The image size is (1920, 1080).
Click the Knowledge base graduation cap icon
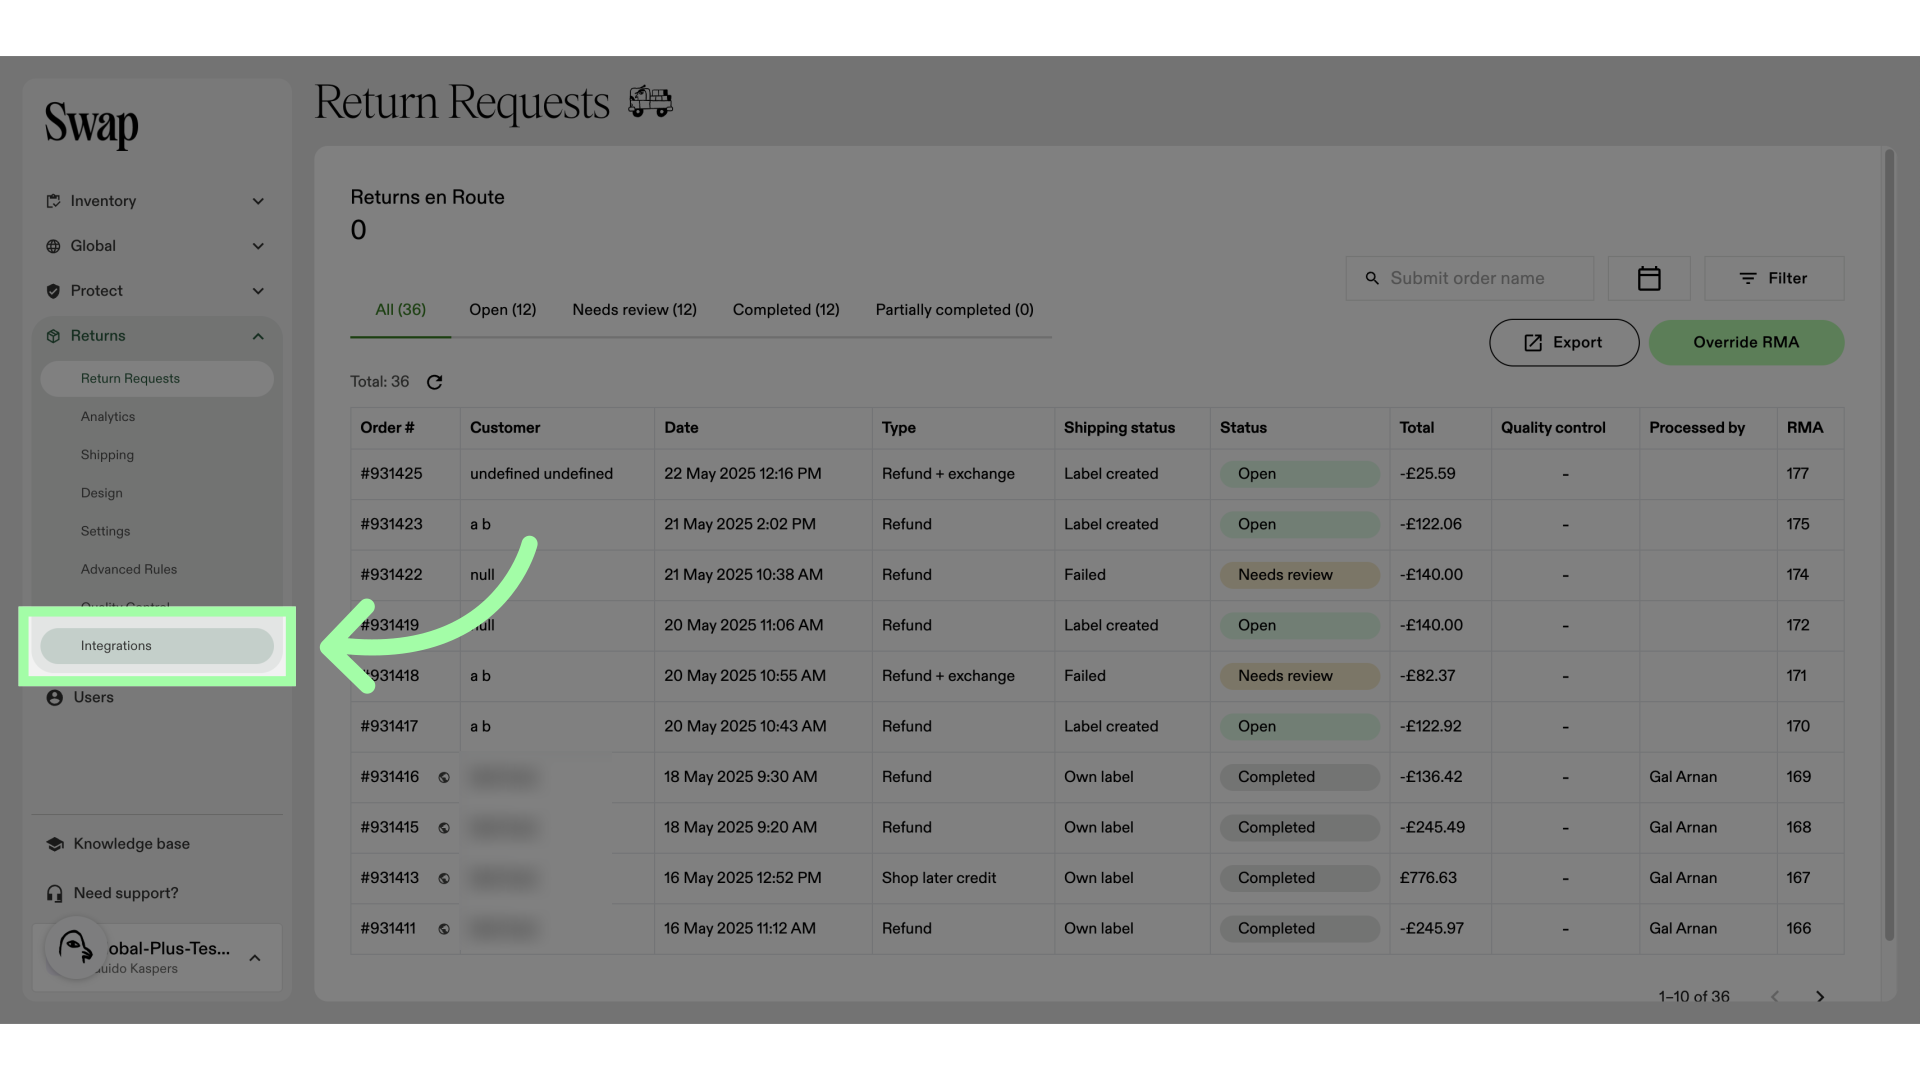click(55, 844)
